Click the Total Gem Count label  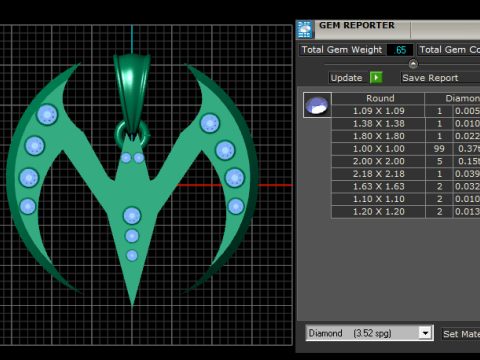[x=449, y=50]
